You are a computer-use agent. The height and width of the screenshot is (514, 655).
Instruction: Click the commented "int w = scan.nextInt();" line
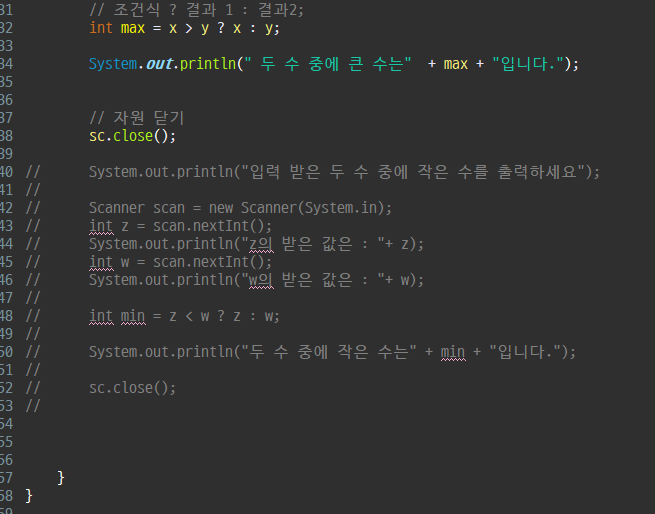click(180, 262)
